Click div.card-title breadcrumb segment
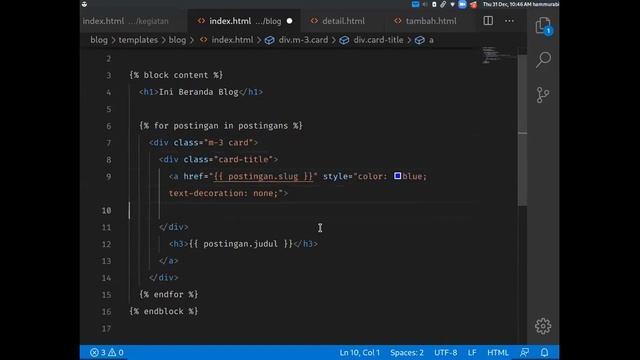Image resolution: width=640 pixels, height=360 pixels. tap(371, 40)
